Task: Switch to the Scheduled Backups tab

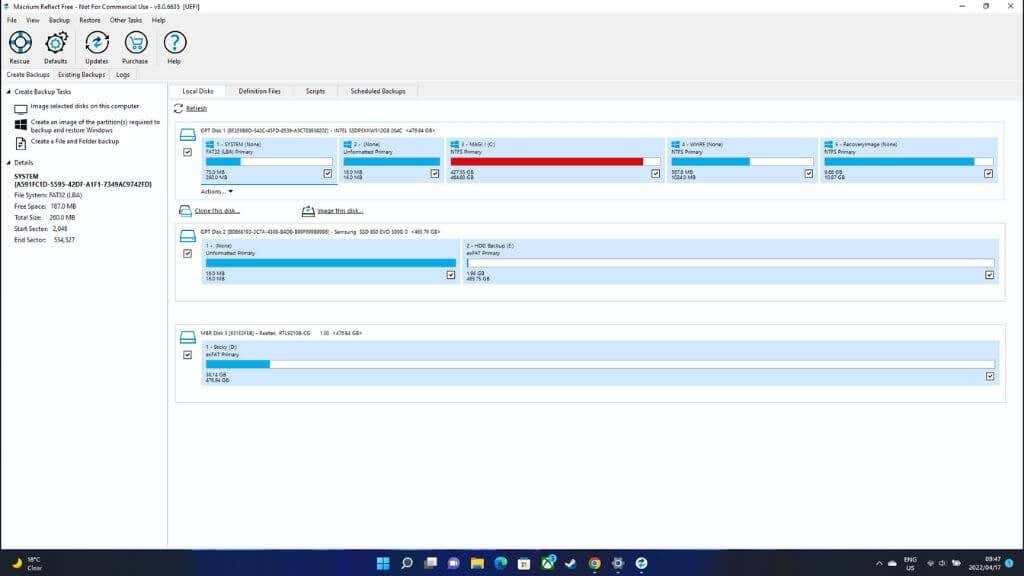Action: click(x=378, y=91)
